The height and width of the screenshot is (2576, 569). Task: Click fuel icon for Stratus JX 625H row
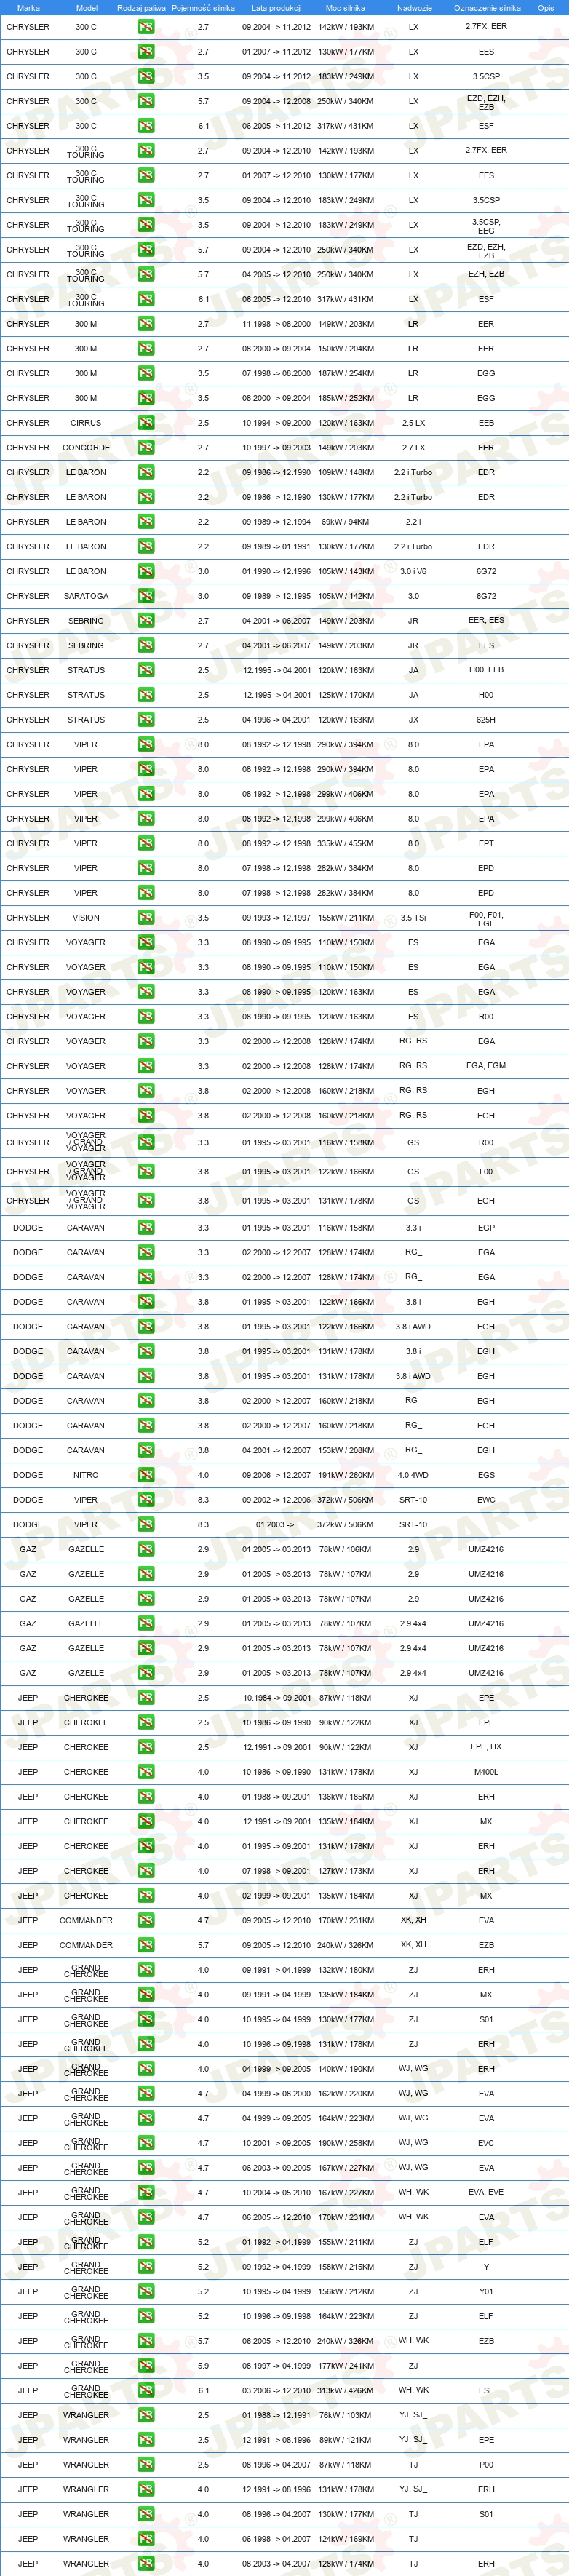(x=146, y=720)
